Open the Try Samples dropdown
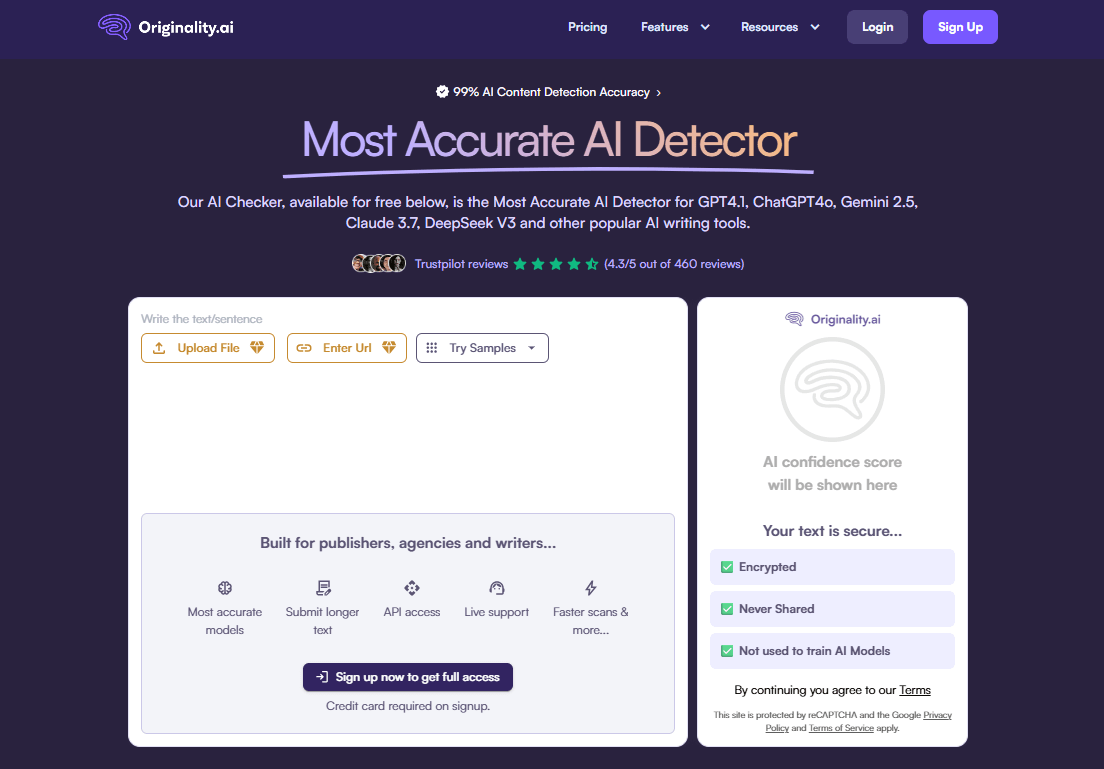 point(482,348)
